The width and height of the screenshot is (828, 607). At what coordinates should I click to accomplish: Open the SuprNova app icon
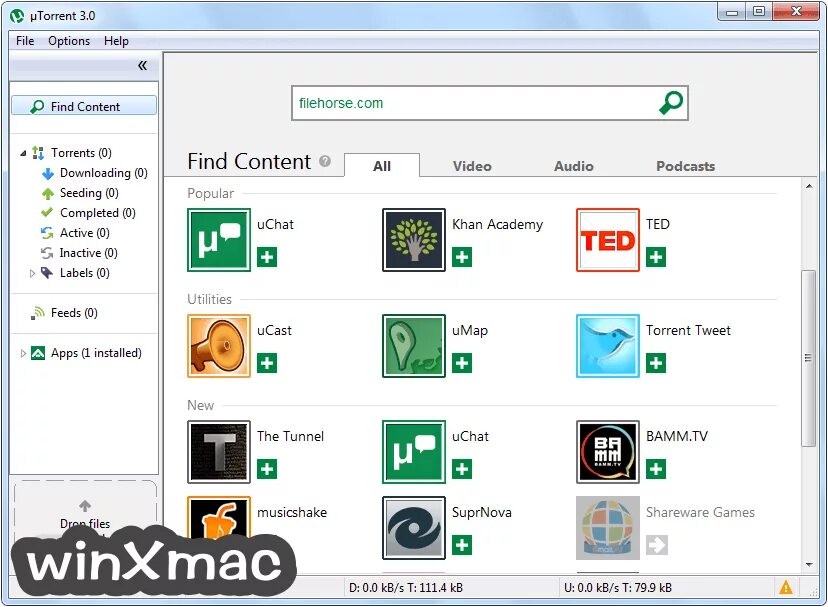[413, 528]
